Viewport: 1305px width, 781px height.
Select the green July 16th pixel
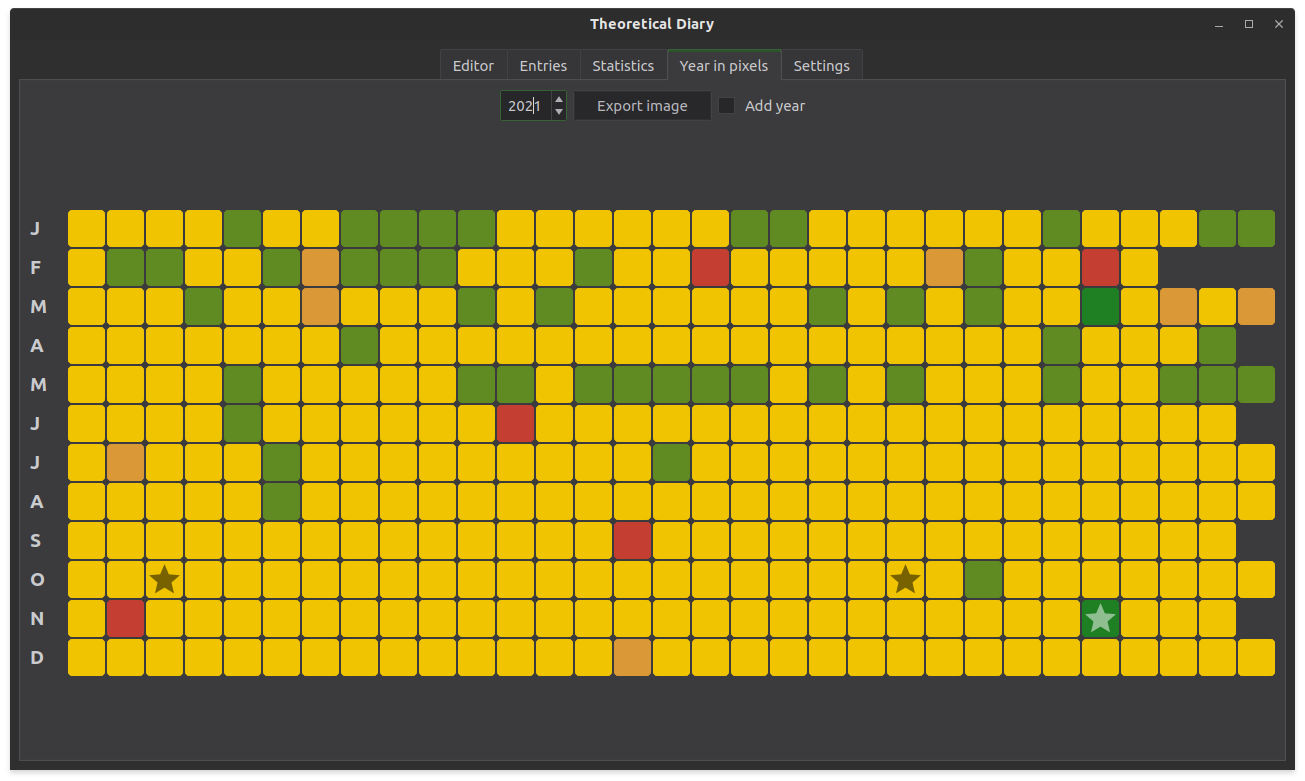point(672,462)
